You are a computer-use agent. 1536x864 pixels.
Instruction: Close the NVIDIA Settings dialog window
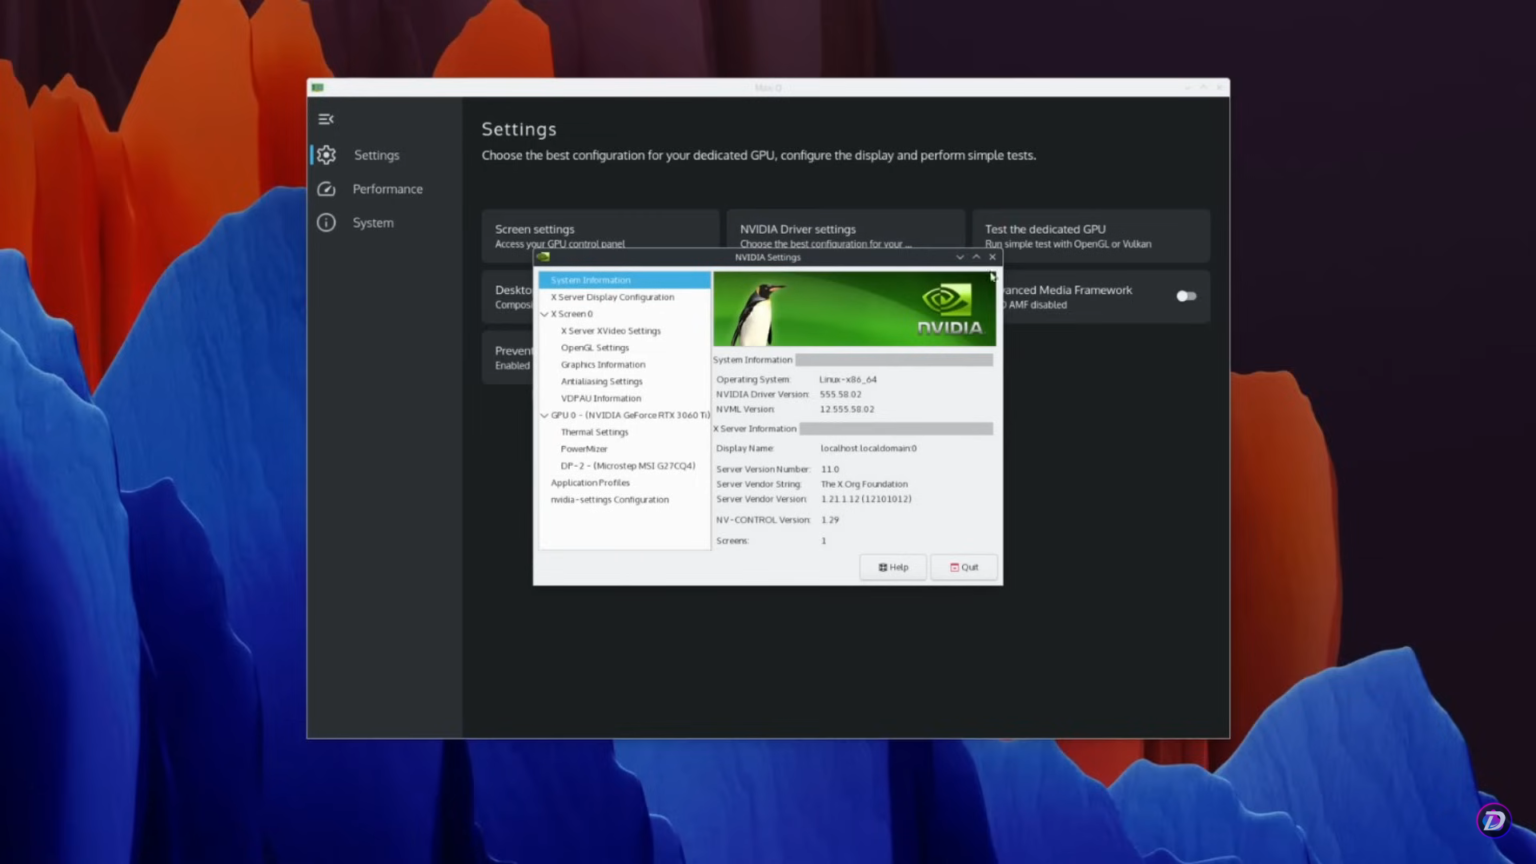992,257
